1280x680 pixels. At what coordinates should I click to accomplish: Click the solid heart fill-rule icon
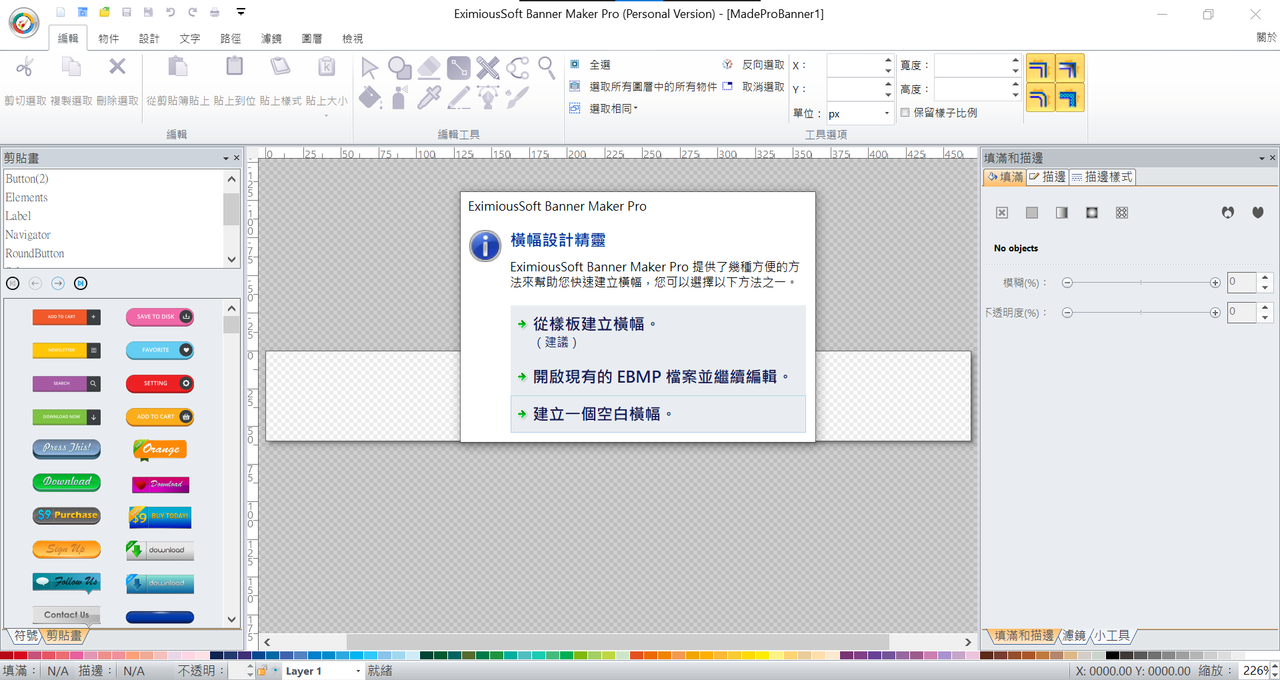1258,213
